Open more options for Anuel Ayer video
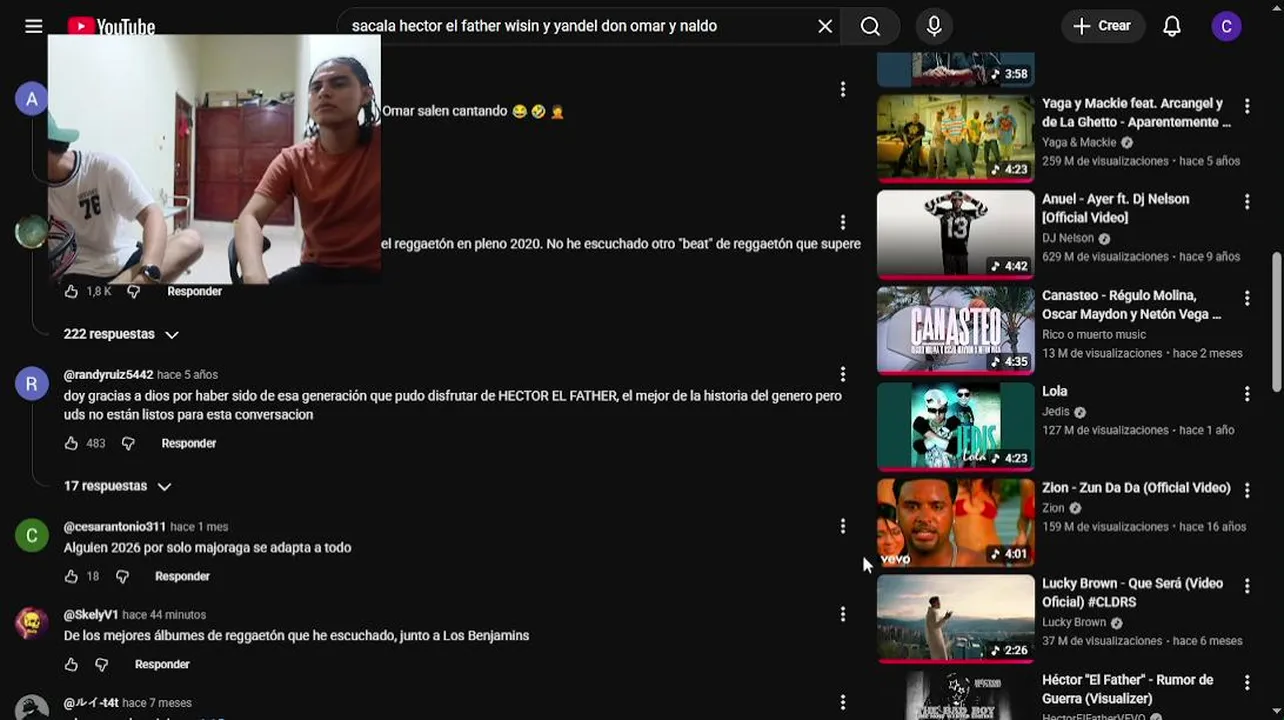This screenshot has width=1284, height=720. click(1247, 202)
